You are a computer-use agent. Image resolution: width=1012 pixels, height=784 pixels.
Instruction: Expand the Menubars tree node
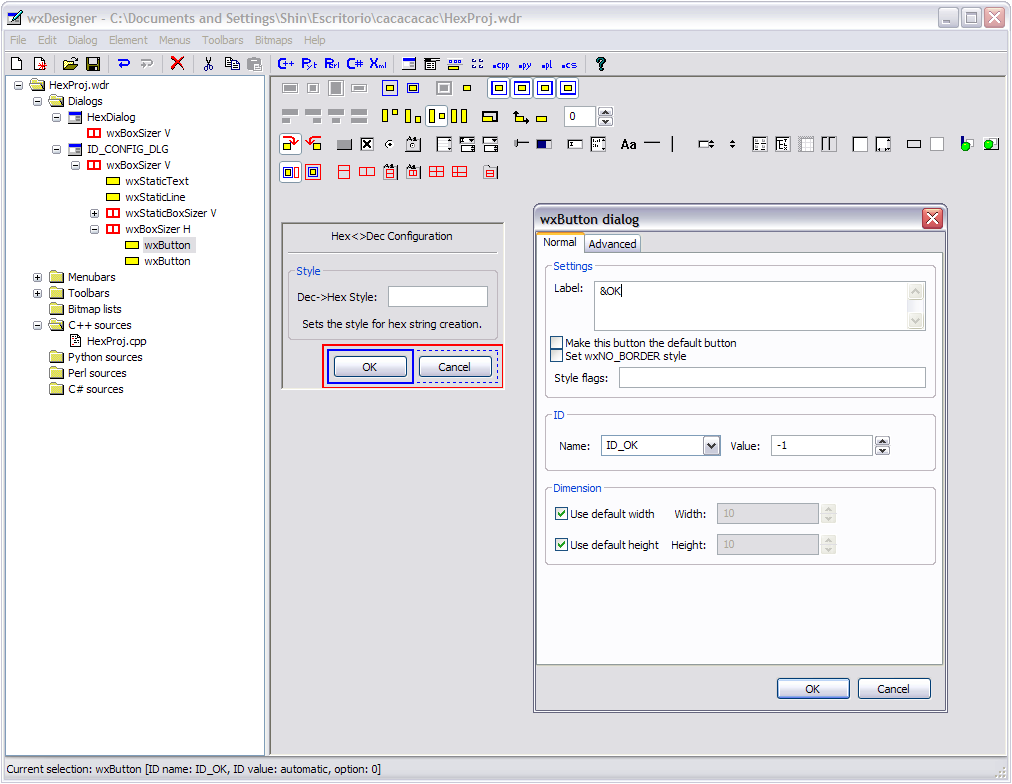pos(38,277)
